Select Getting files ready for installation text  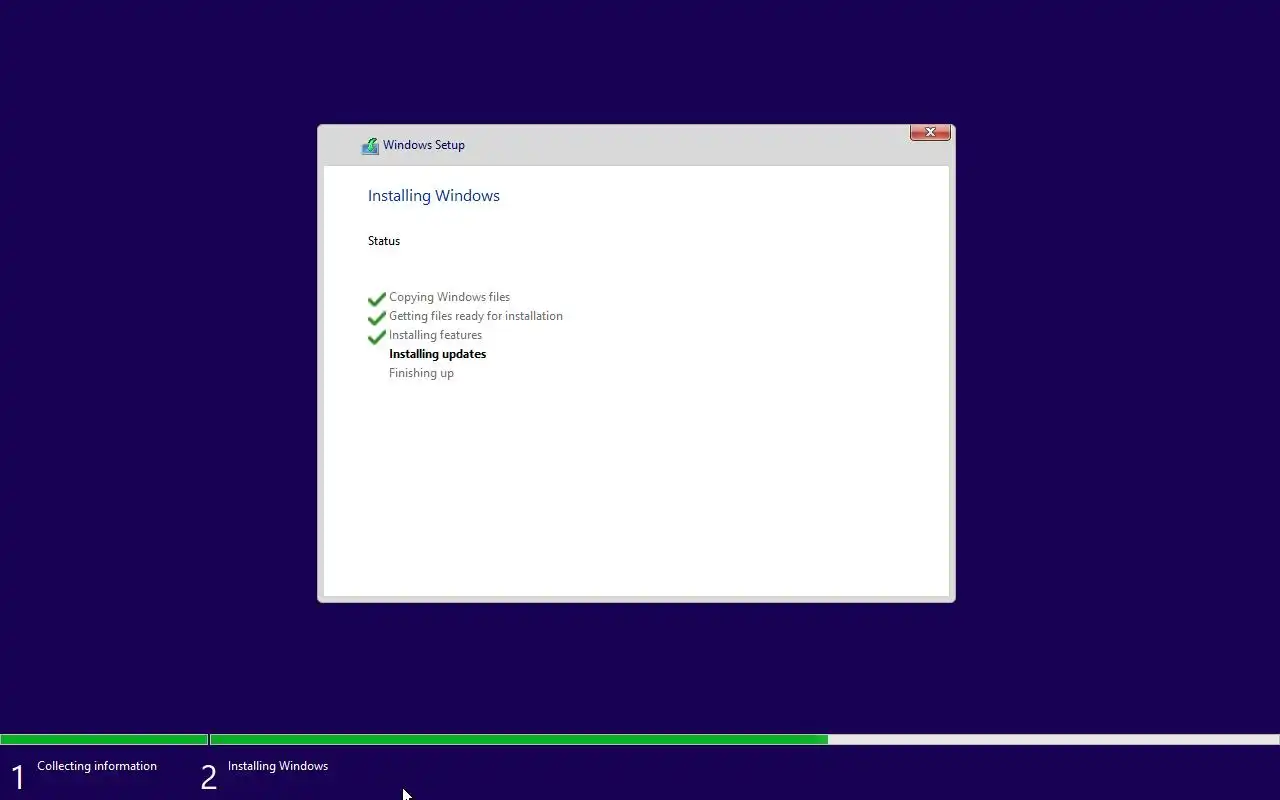476,316
